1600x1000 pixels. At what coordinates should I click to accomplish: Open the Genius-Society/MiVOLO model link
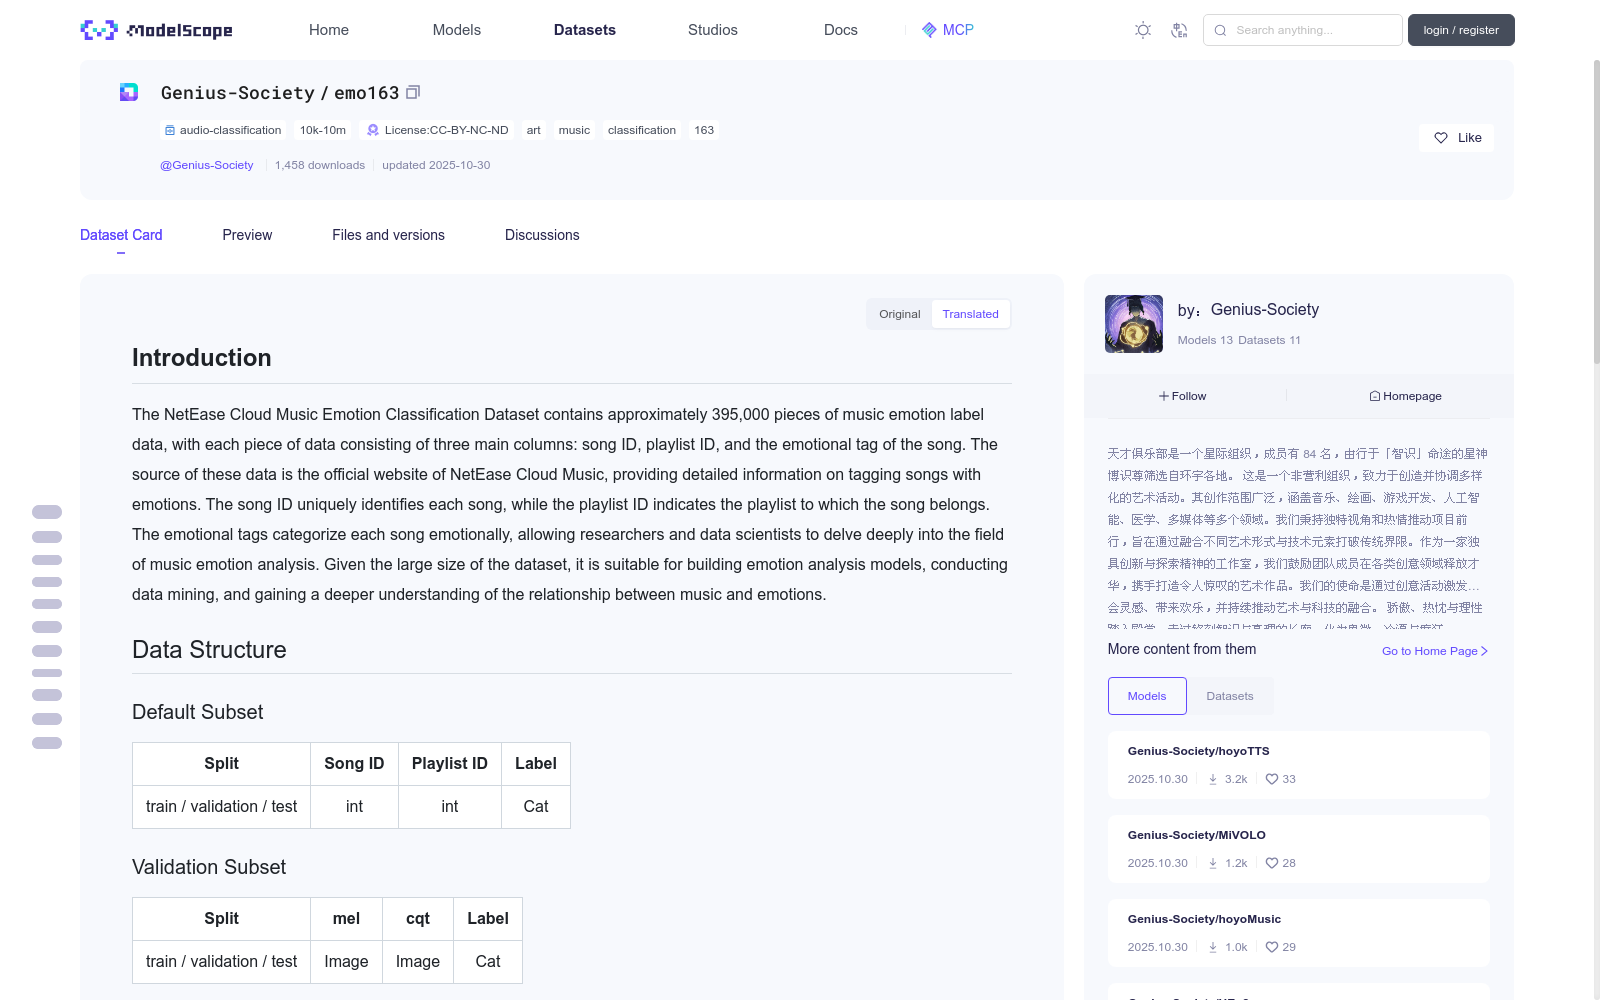[1196, 835]
